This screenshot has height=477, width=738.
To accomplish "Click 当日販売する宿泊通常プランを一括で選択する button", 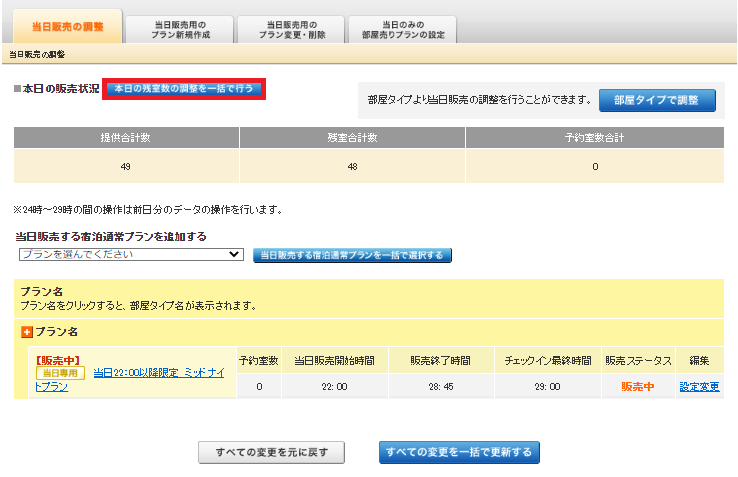I will (x=352, y=255).
